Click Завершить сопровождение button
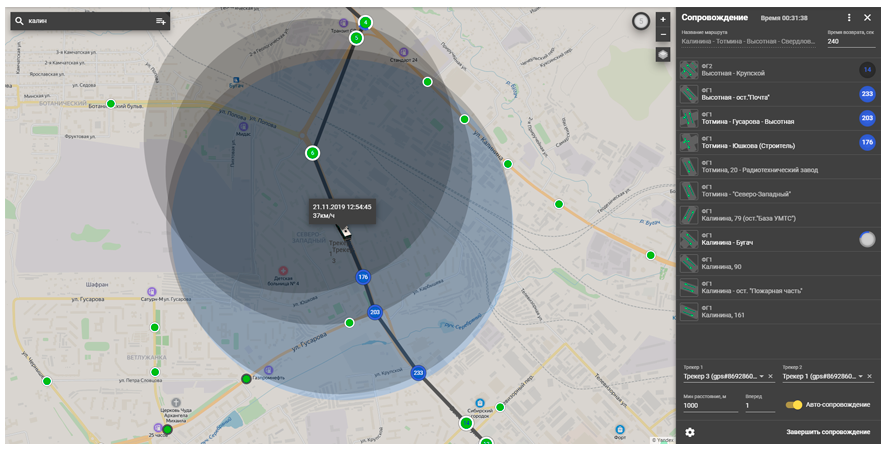 pos(827,432)
